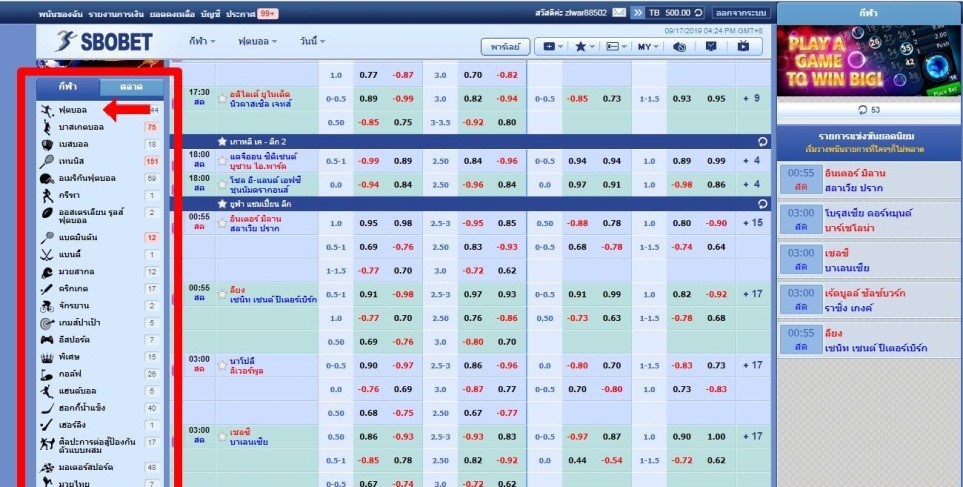The width and height of the screenshot is (963, 487).
Task: Open +15 more bets for อินเตอร์ มิลาน
Action: [752, 223]
